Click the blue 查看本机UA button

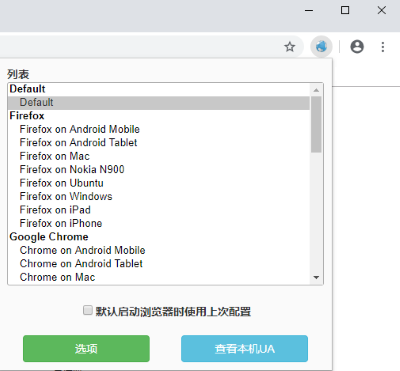pyautogui.click(x=244, y=349)
